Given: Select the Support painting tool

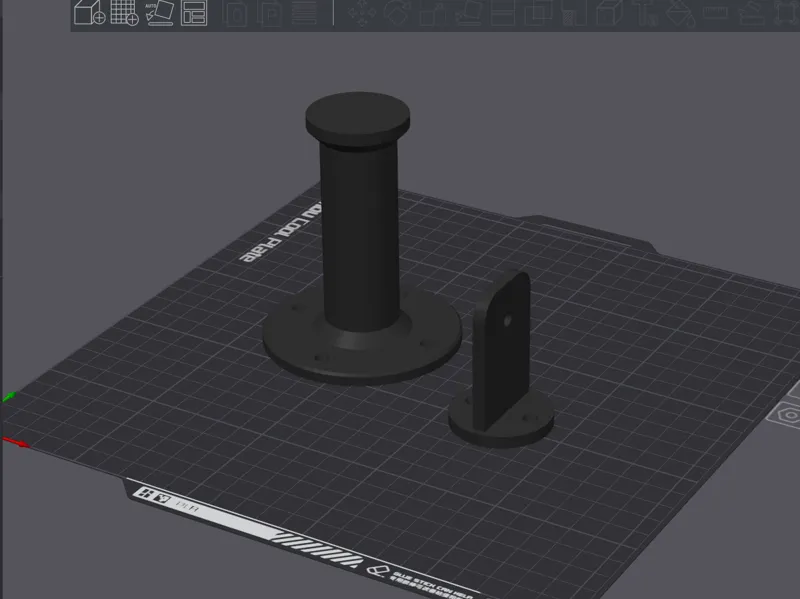Looking at the screenshot, I should click(574, 12).
